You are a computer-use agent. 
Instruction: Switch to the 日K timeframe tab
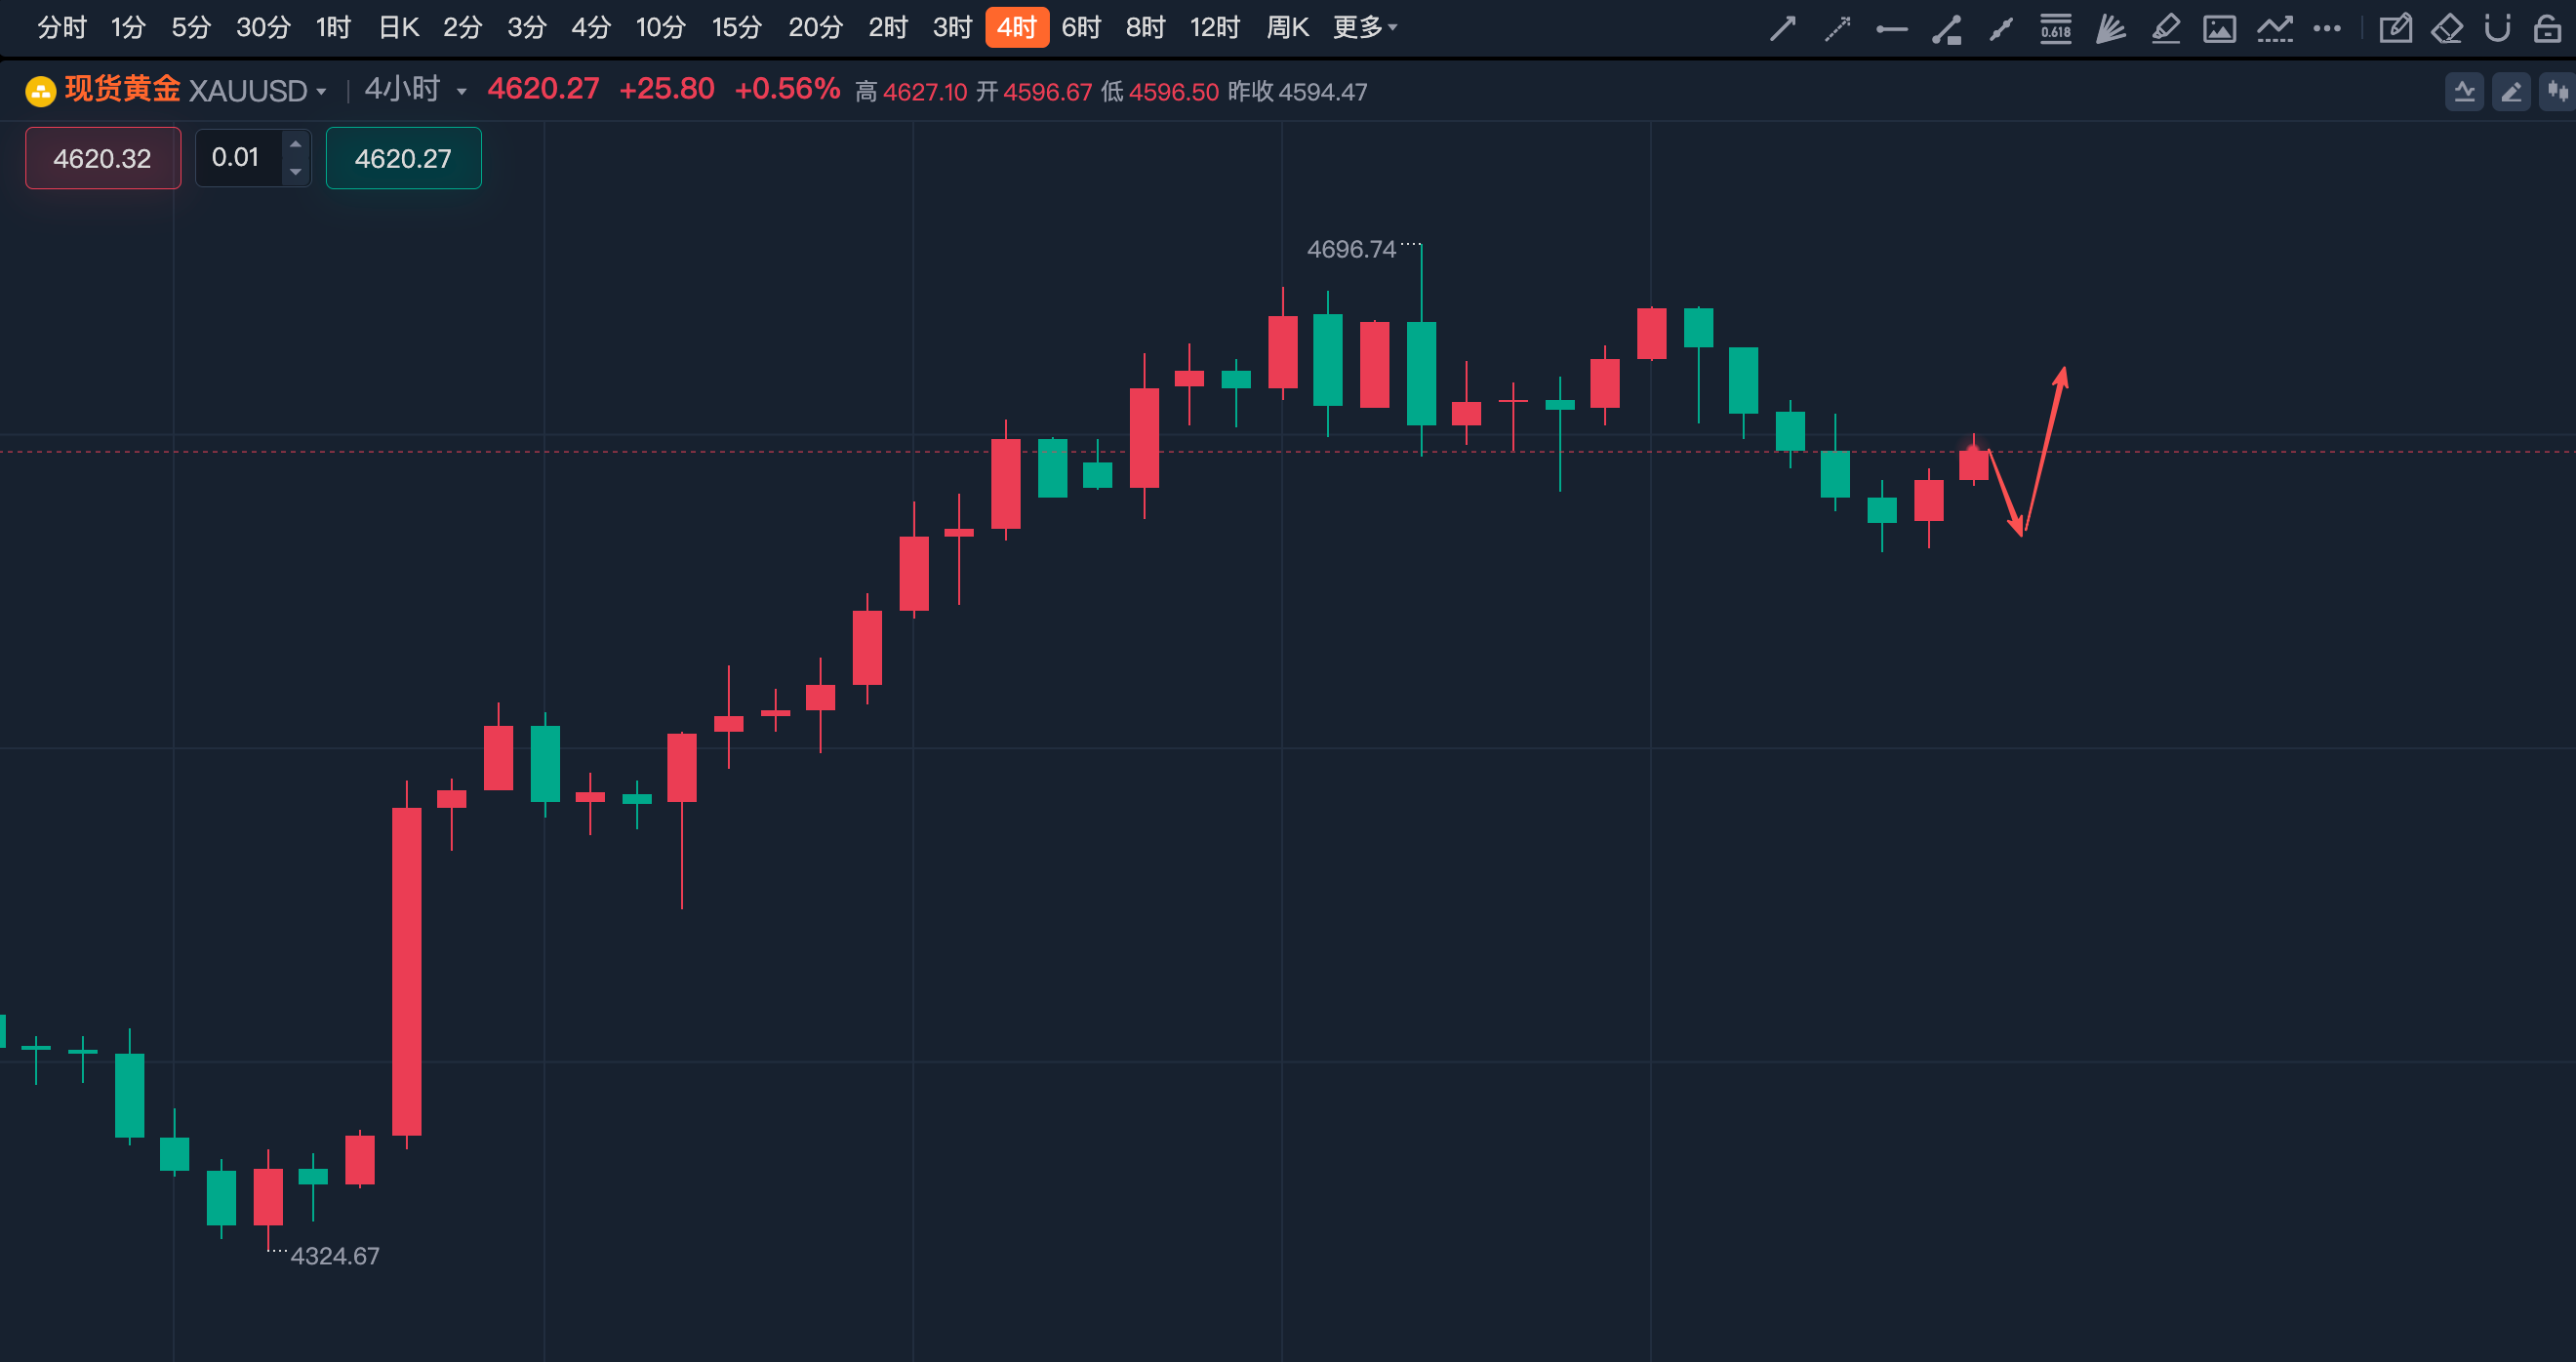(398, 28)
